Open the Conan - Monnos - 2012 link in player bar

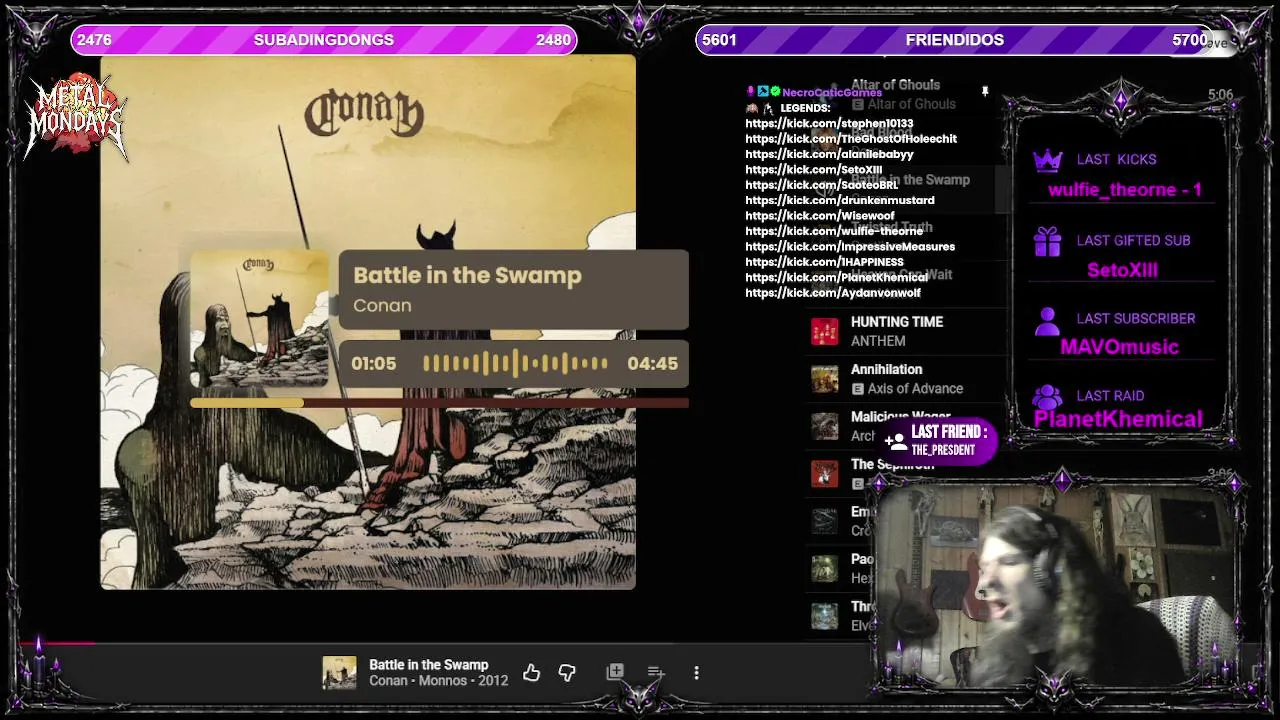pyautogui.click(x=438, y=681)
